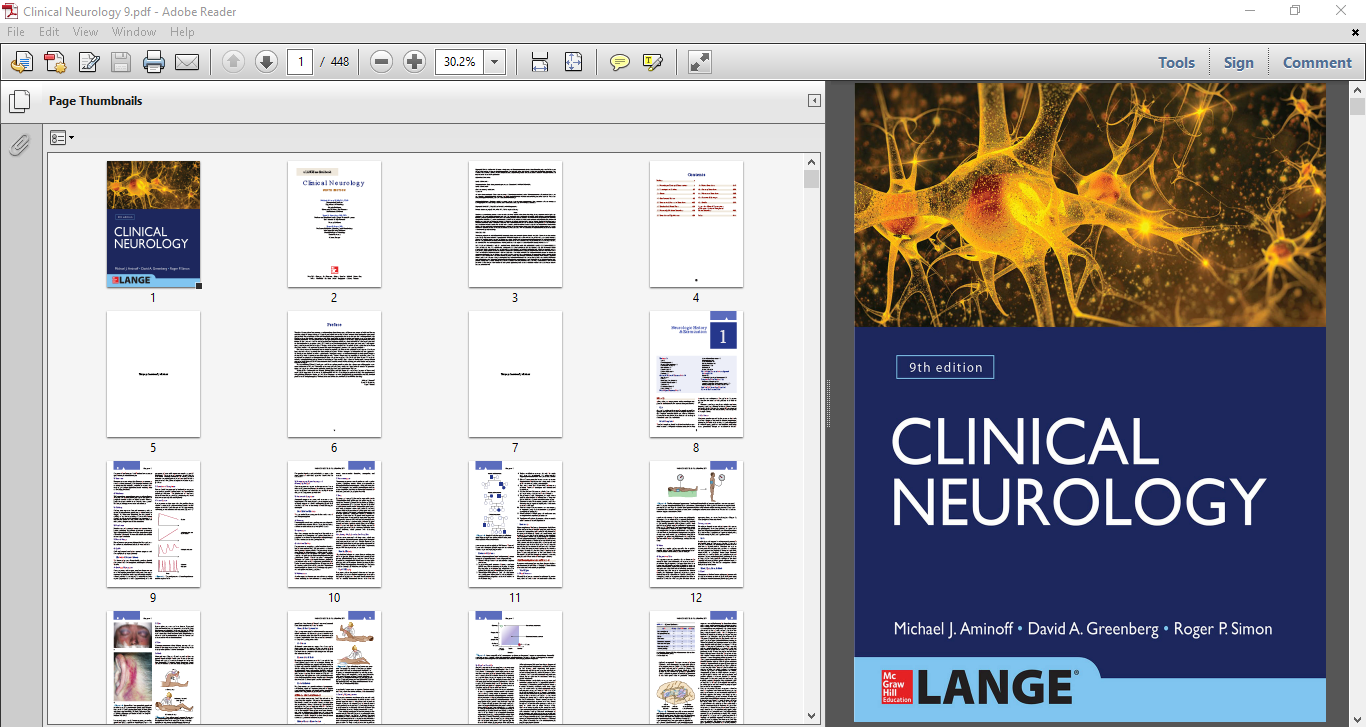Select the page 3 thumbnail
Screen dimensions: 1366x727
tap(515, 224)
